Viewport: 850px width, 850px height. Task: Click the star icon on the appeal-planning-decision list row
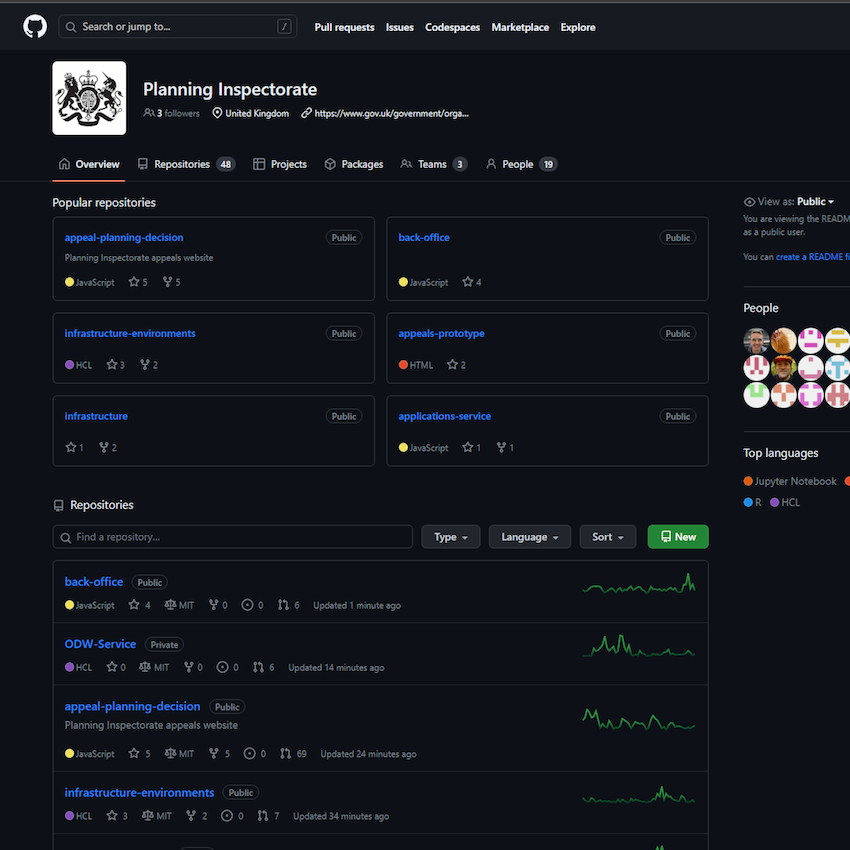[x=134, y=753]
